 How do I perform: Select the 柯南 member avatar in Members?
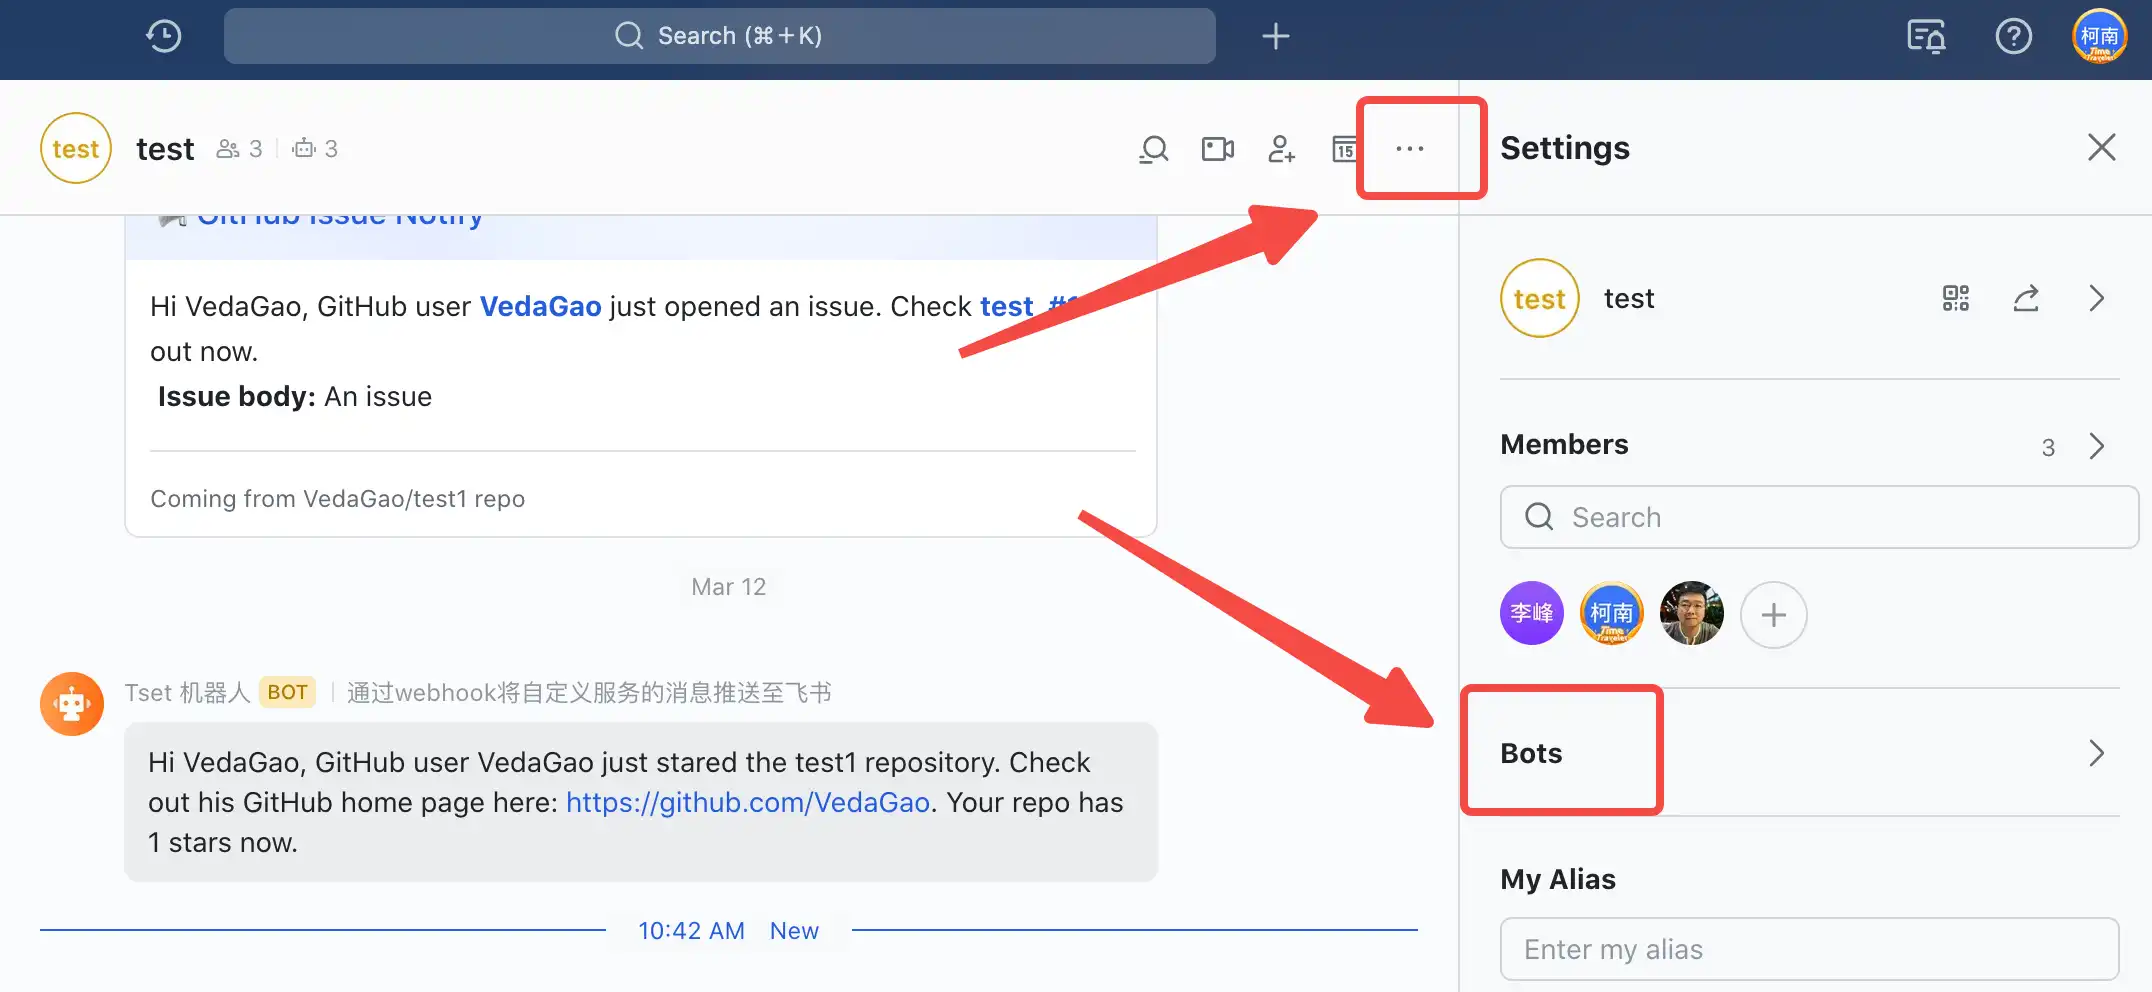click(x=1611, y=613)
